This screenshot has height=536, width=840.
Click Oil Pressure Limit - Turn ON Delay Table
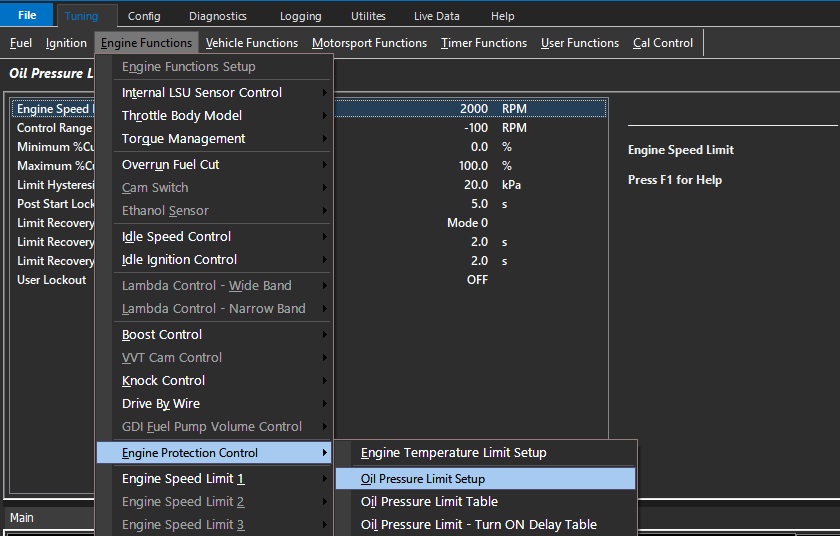point(478,525)
